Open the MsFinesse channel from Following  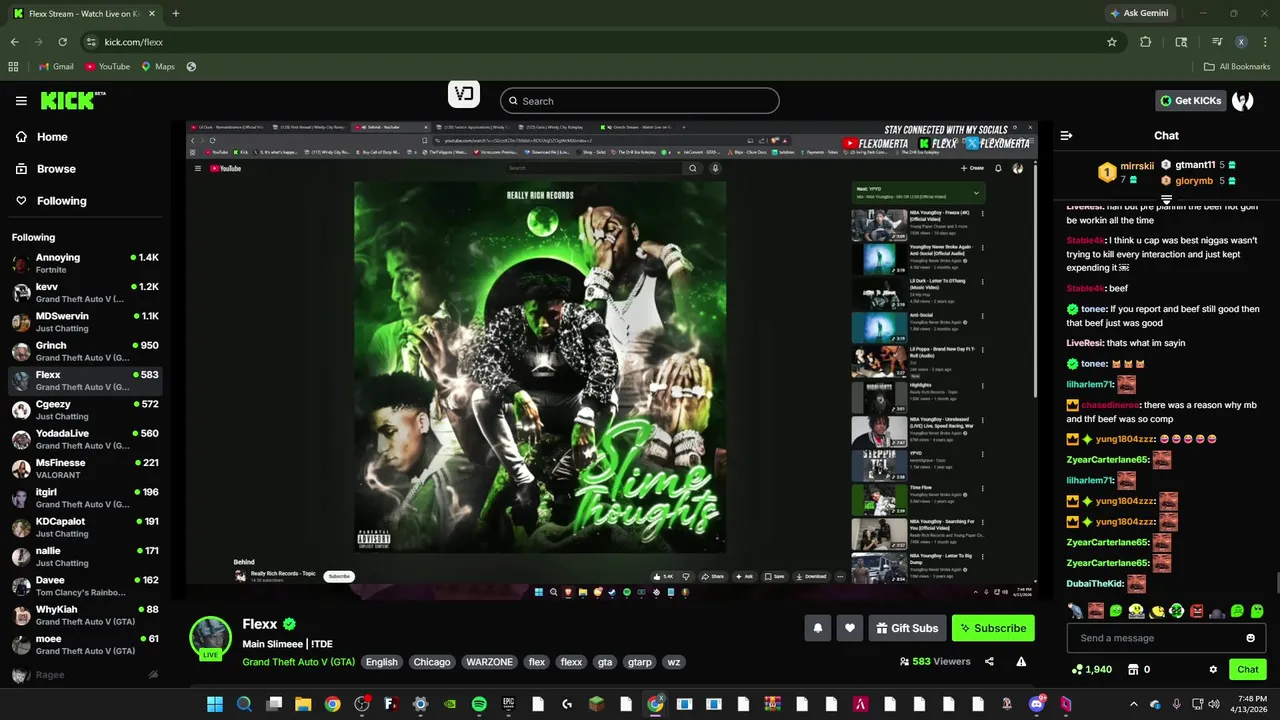(x=84, y=468)
